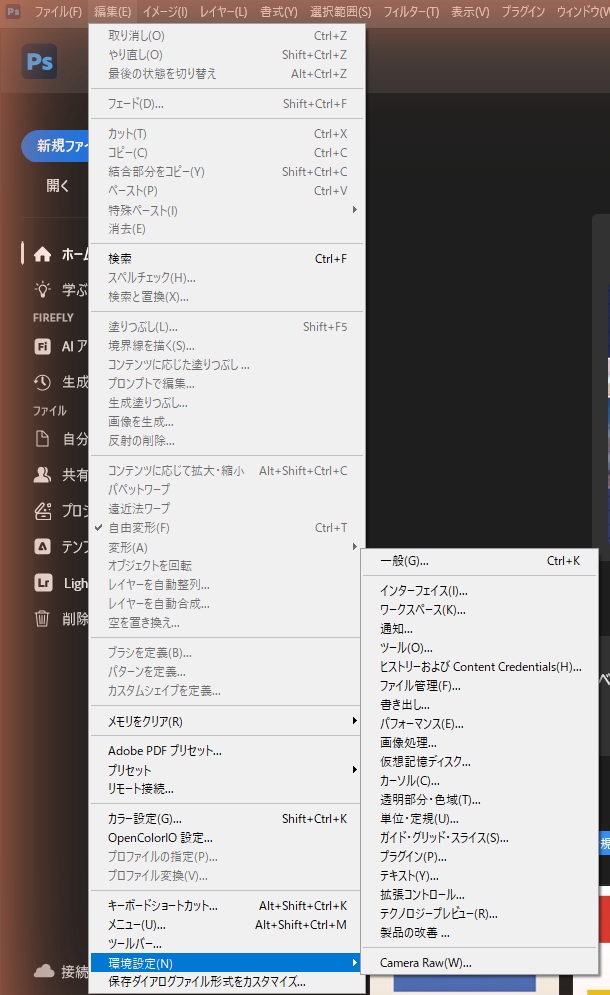The height and width of the screenshot is (995, 610).
Task: Select 書き出し... preferences
Action: [479, 705]
